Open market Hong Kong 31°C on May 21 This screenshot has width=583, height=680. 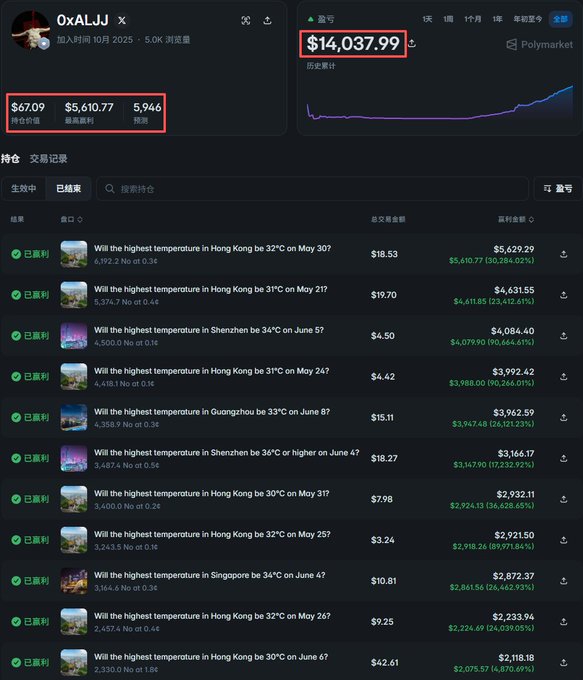pos(210,289)
